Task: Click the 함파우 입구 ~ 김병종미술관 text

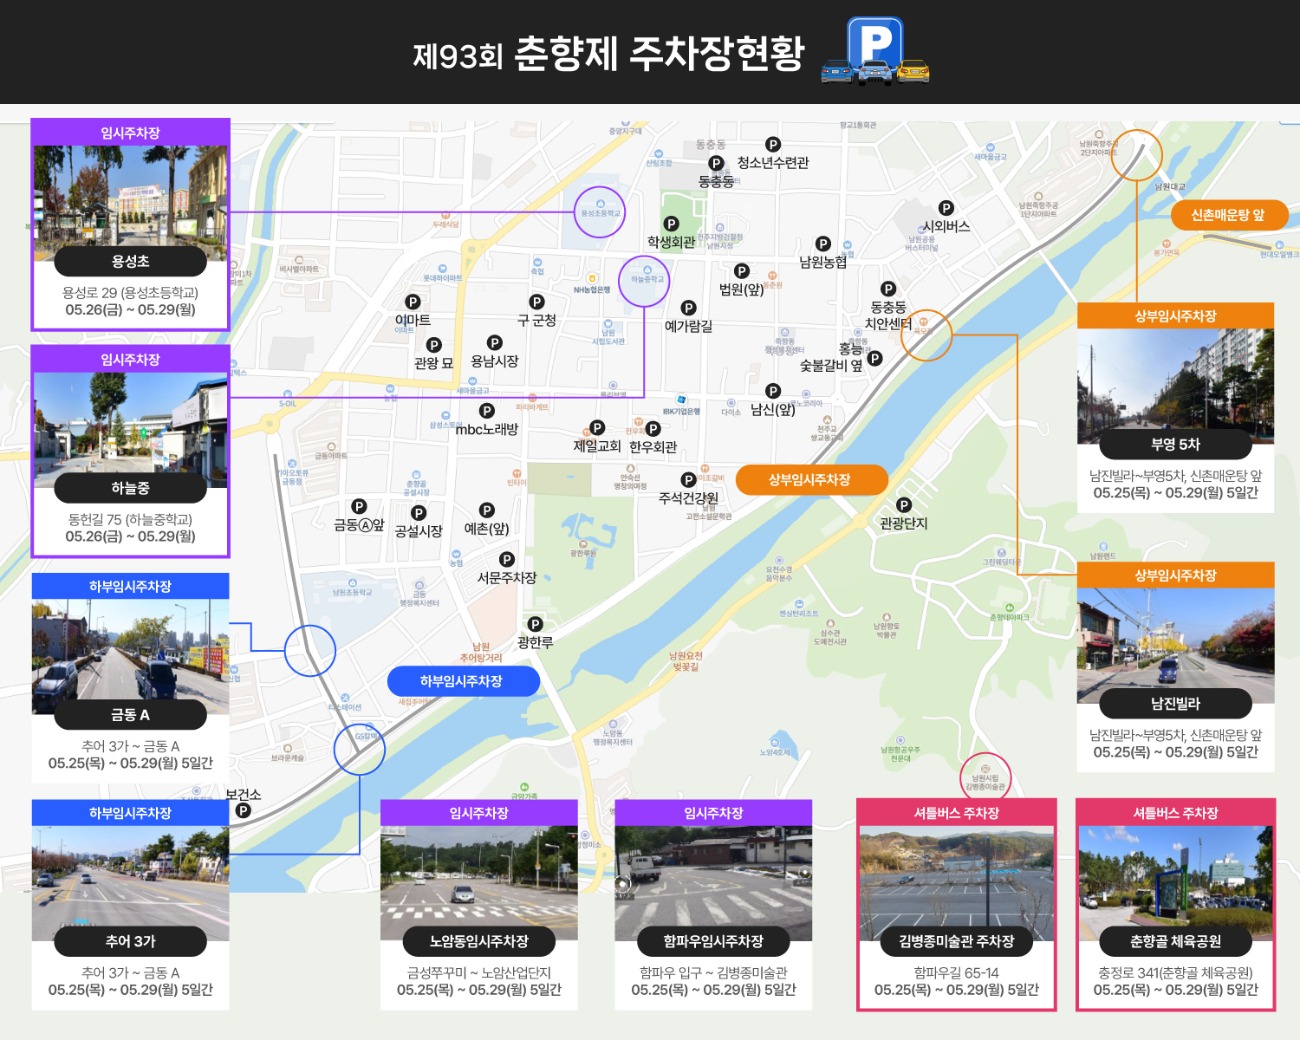Action: pos(713,973)
